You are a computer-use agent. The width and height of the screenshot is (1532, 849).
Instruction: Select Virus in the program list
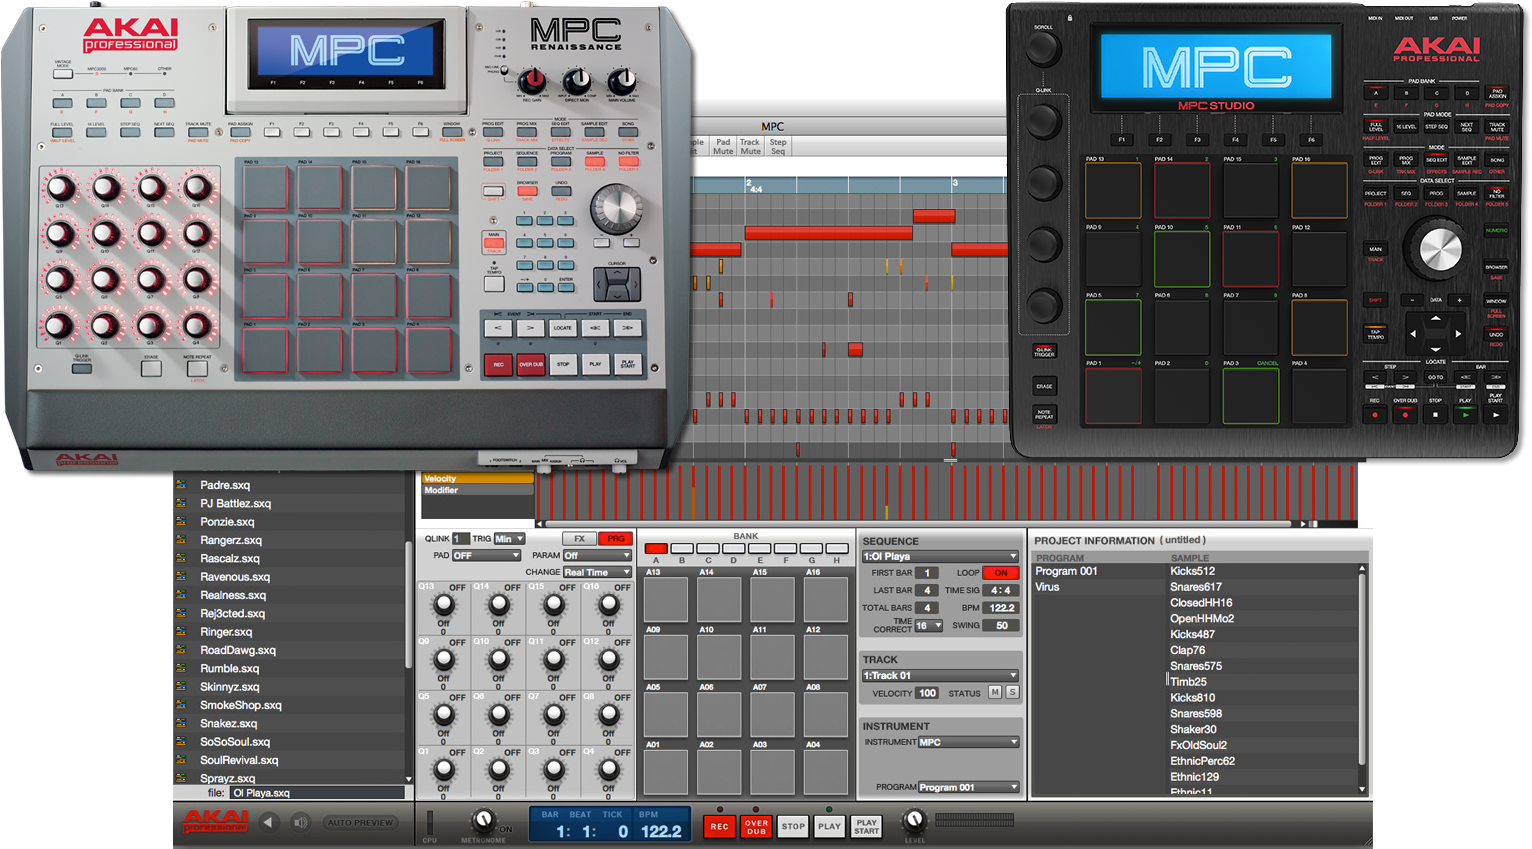click(x=1047, y=587)
